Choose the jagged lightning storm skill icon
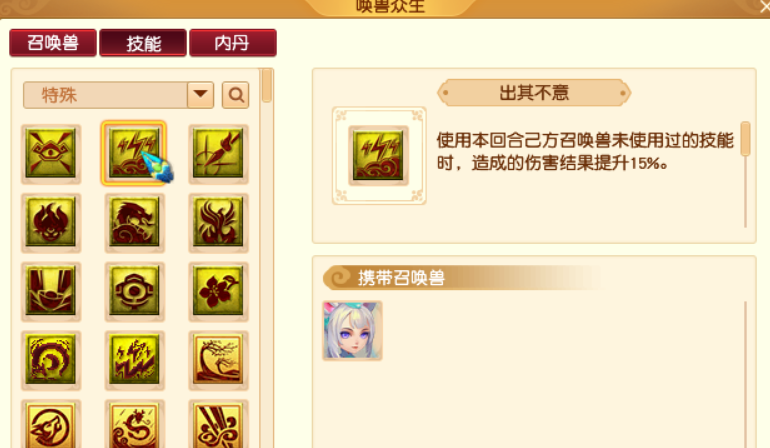Viewport: 770px width, 448px height. tap(134, 360)
